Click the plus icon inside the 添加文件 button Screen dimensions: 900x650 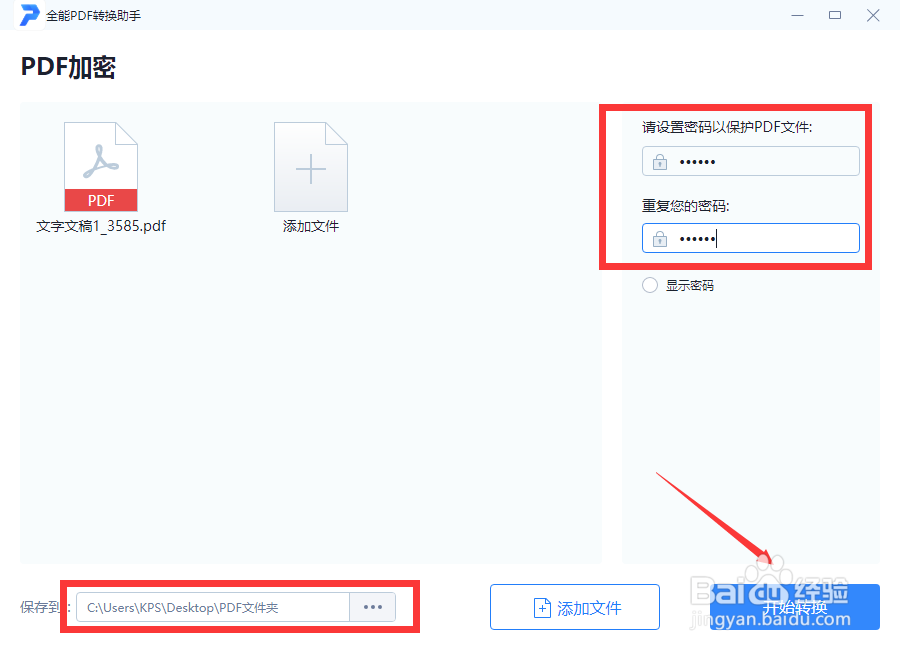pyautogui.click(x=541, y=607)
